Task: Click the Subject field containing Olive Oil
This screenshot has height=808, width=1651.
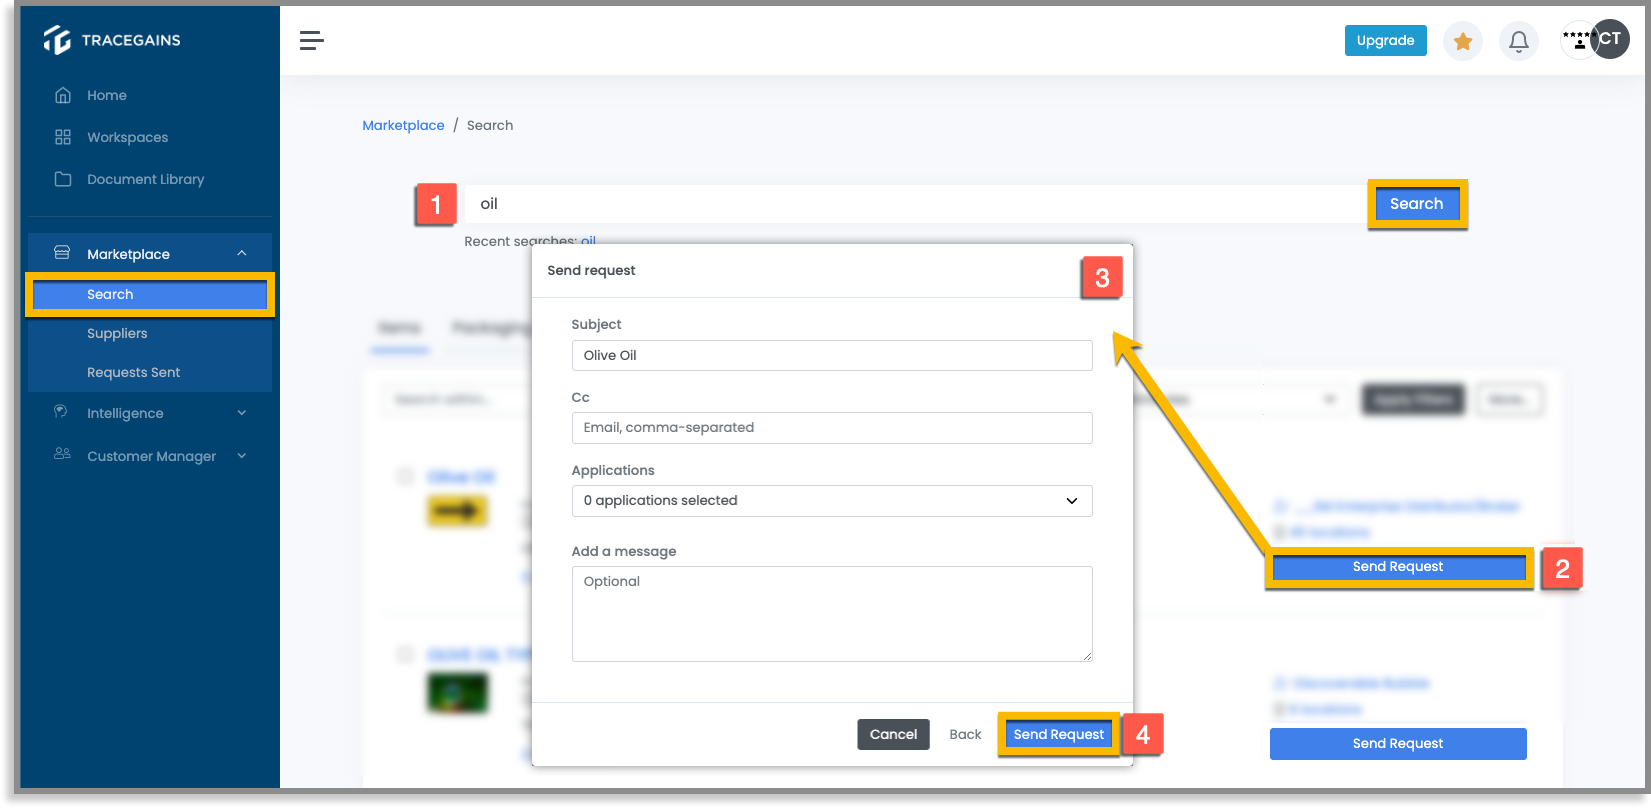Action: point(832,355)
